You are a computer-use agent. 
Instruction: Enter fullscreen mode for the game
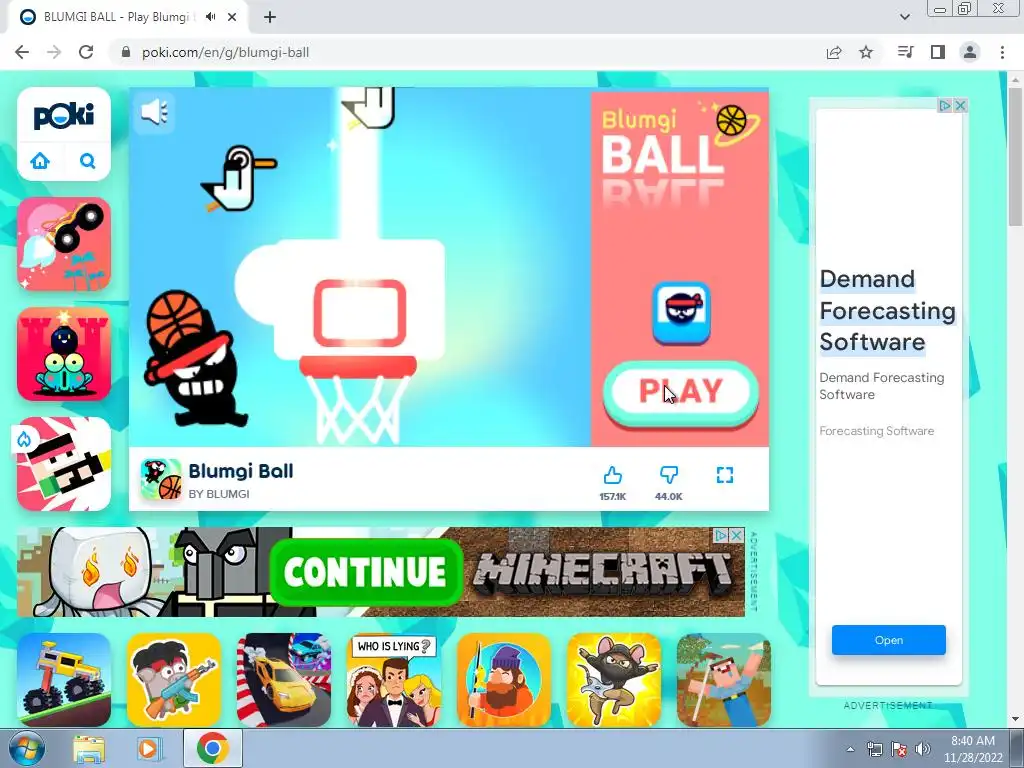click(725, 475)
